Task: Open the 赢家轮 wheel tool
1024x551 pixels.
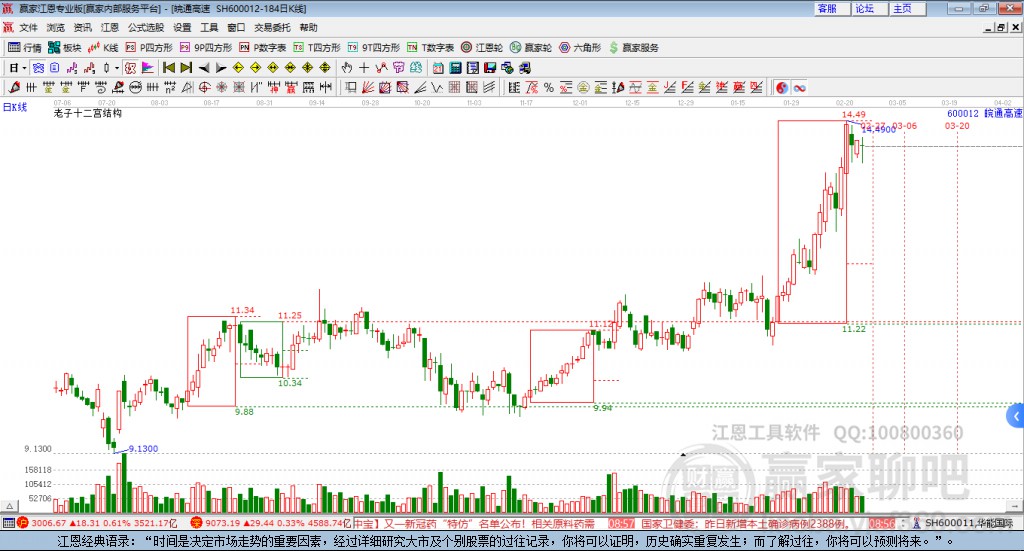Action: (x=531, y=48)
